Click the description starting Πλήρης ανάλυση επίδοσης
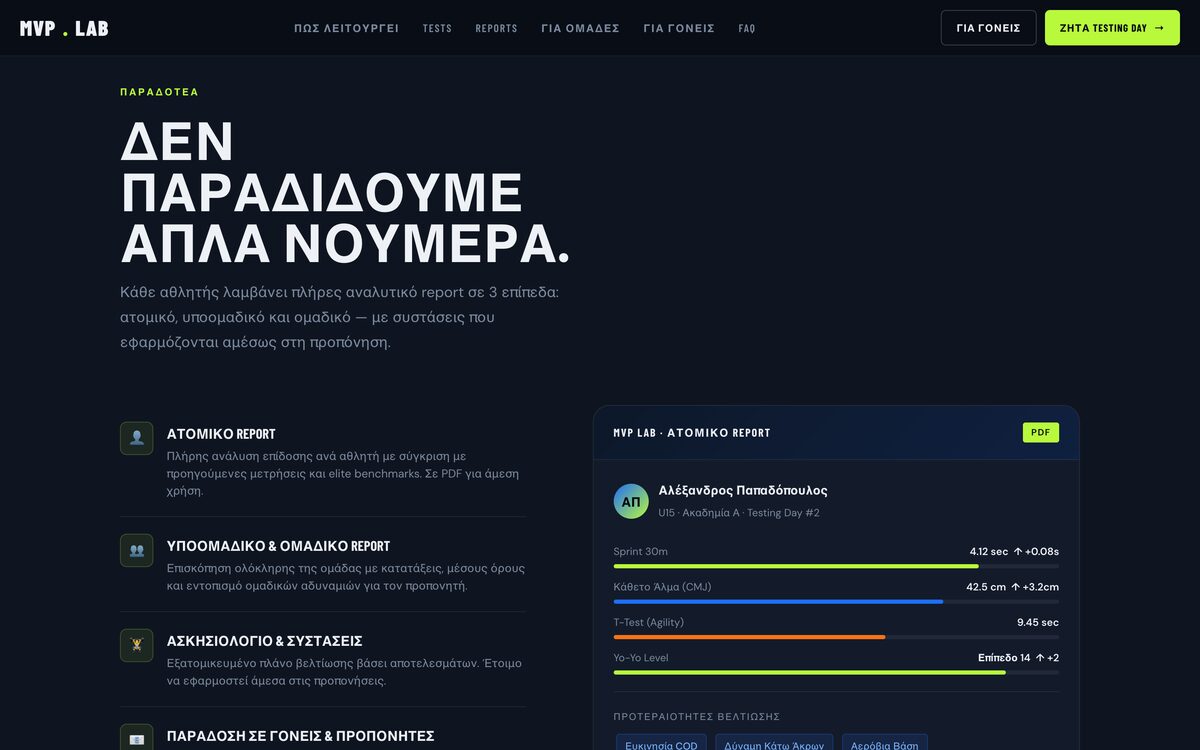Viewport: 1200px width, 750px height. pyautogui.click(x=343, y=474)
